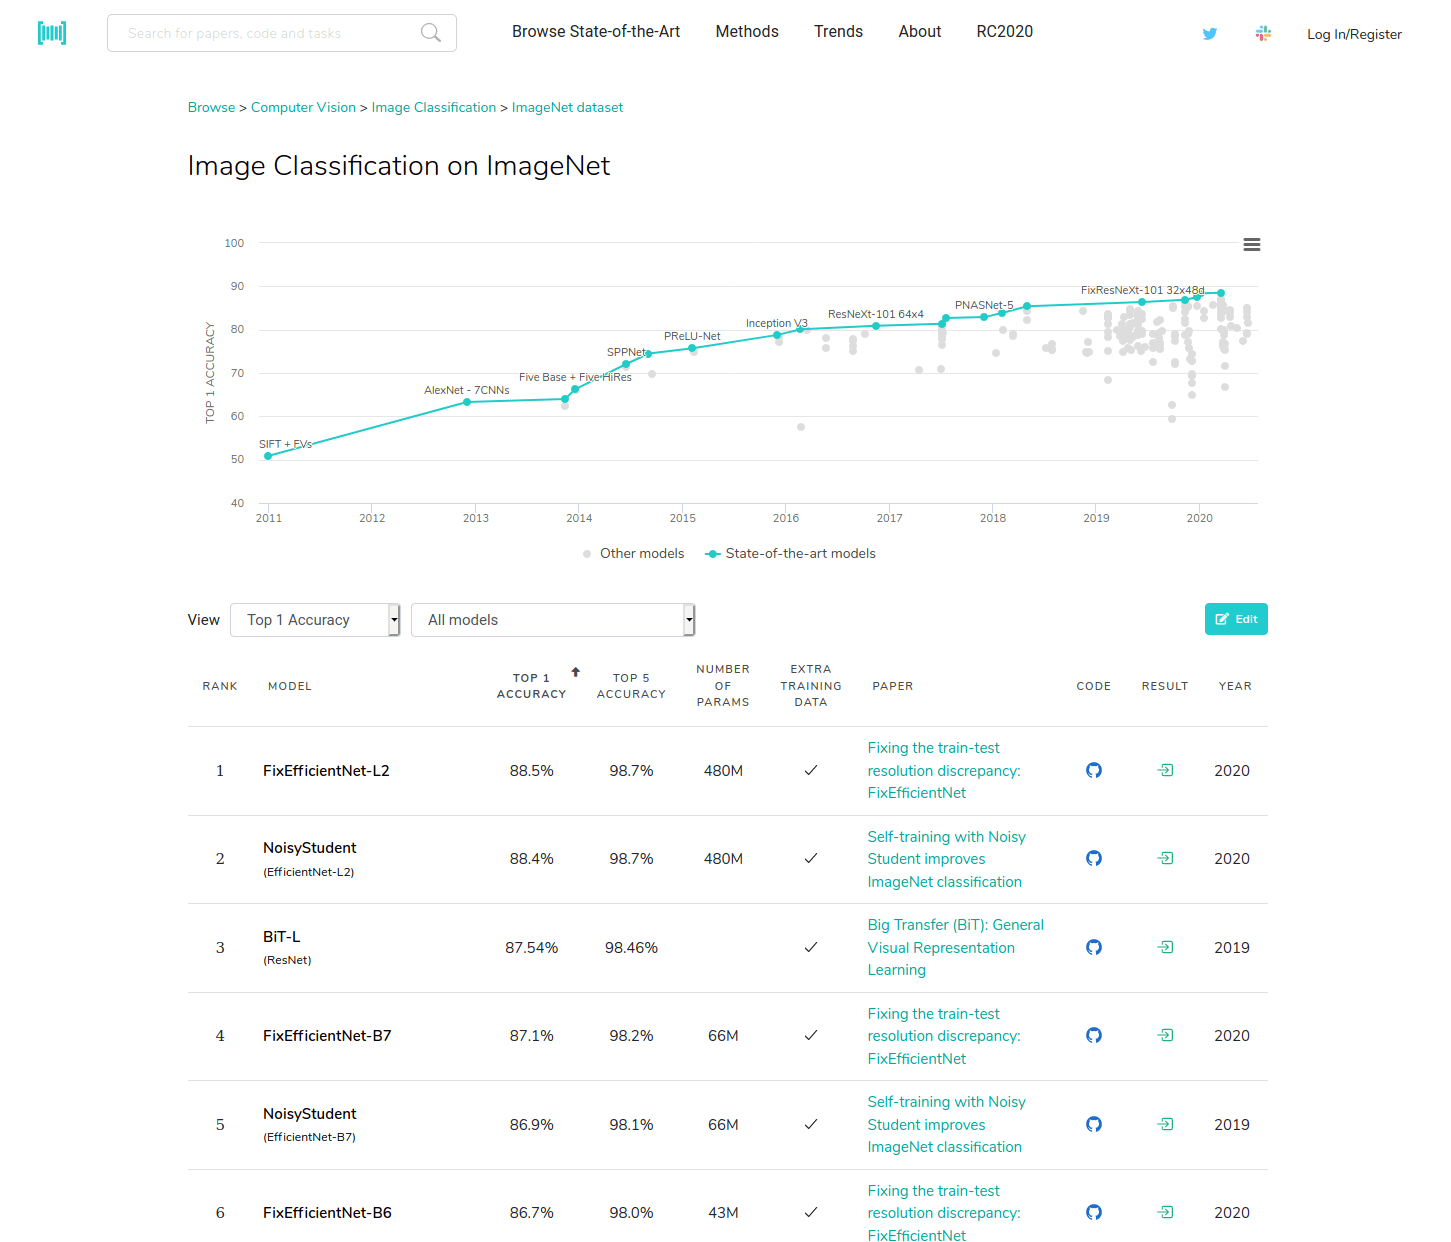The height and width of the screenshot is (1242, 1451).
Task: Open GitHub code for NoisyStudent EfficientNet-L2
Action: tap(1094, 858)
